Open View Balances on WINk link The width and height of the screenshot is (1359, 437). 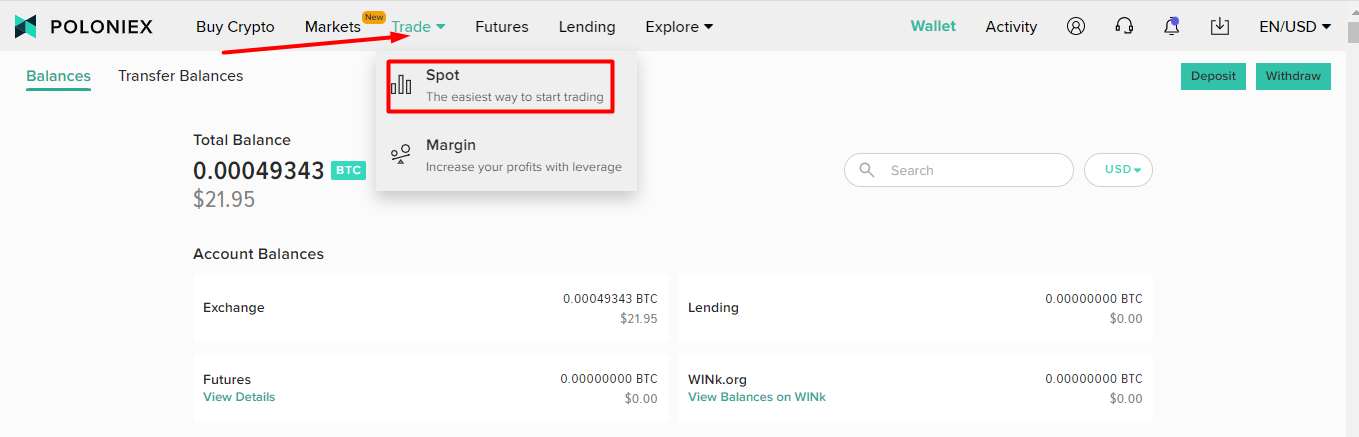(757, 397)
